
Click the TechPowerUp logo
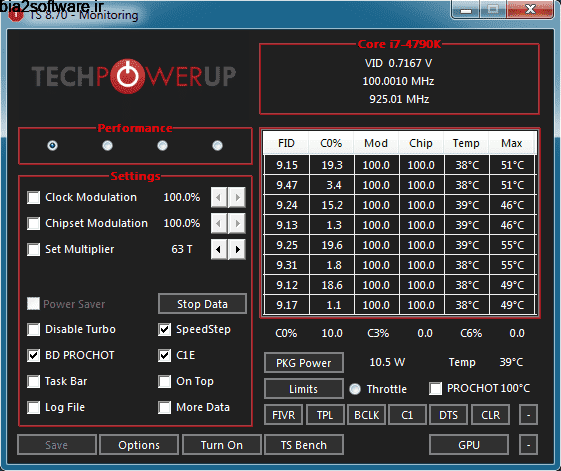click(x=134, y=76)
